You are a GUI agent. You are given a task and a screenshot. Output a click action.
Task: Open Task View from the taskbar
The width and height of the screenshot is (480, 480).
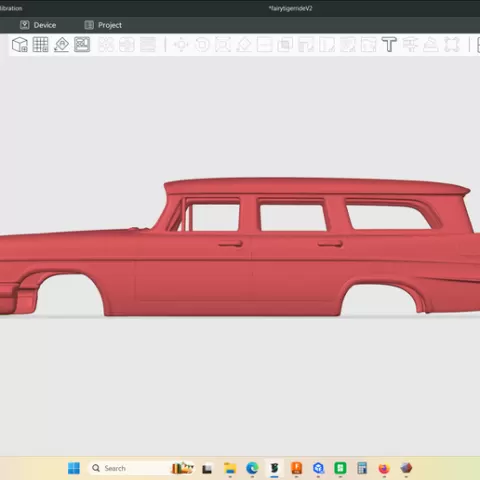click(x=207, y=469)
